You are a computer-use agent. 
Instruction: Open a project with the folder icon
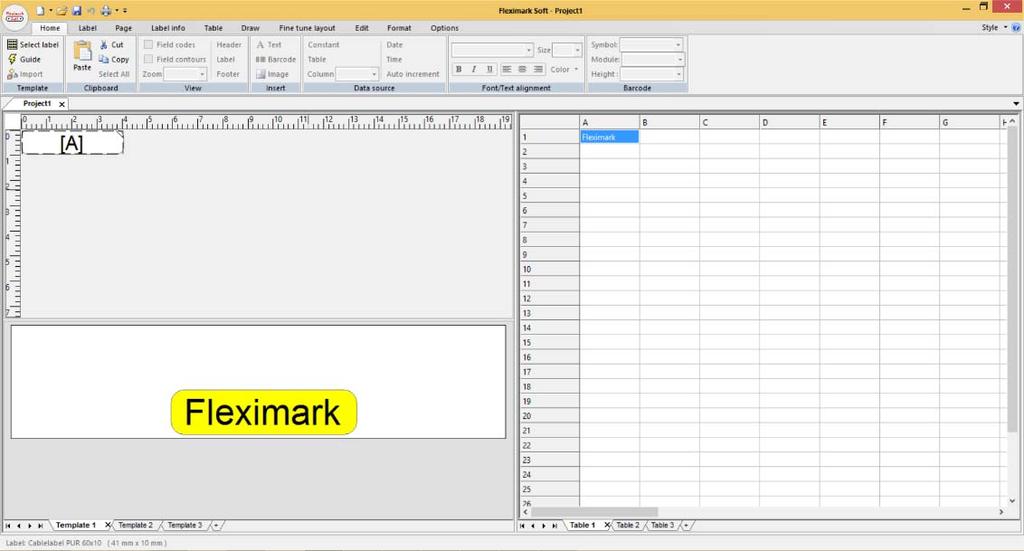pyautogui.click(x=62, y=10)
